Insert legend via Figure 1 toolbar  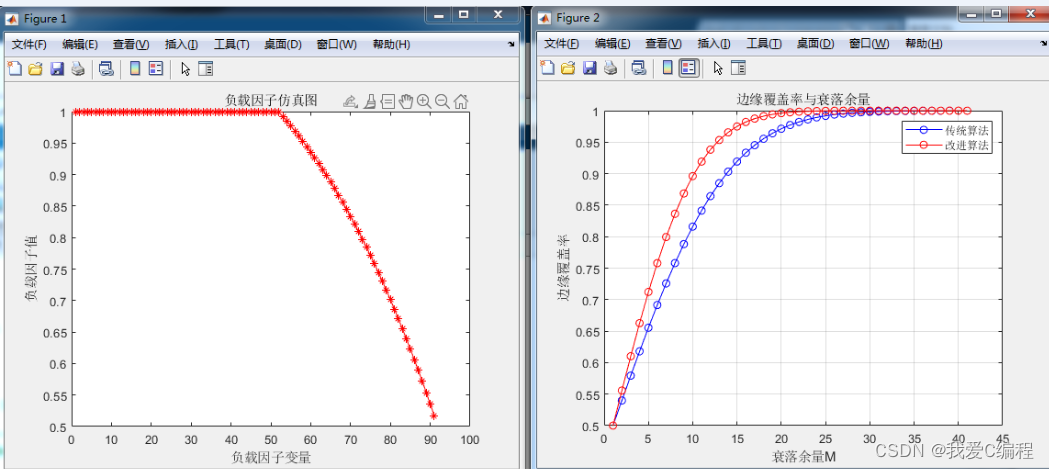156,68
